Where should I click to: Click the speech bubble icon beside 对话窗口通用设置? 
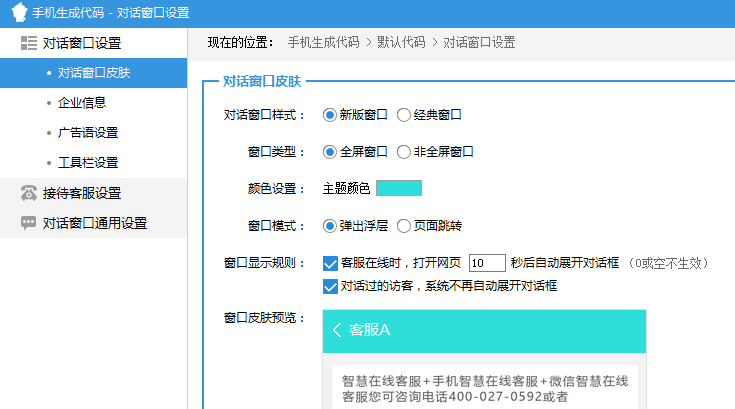(x=28, y=223)
